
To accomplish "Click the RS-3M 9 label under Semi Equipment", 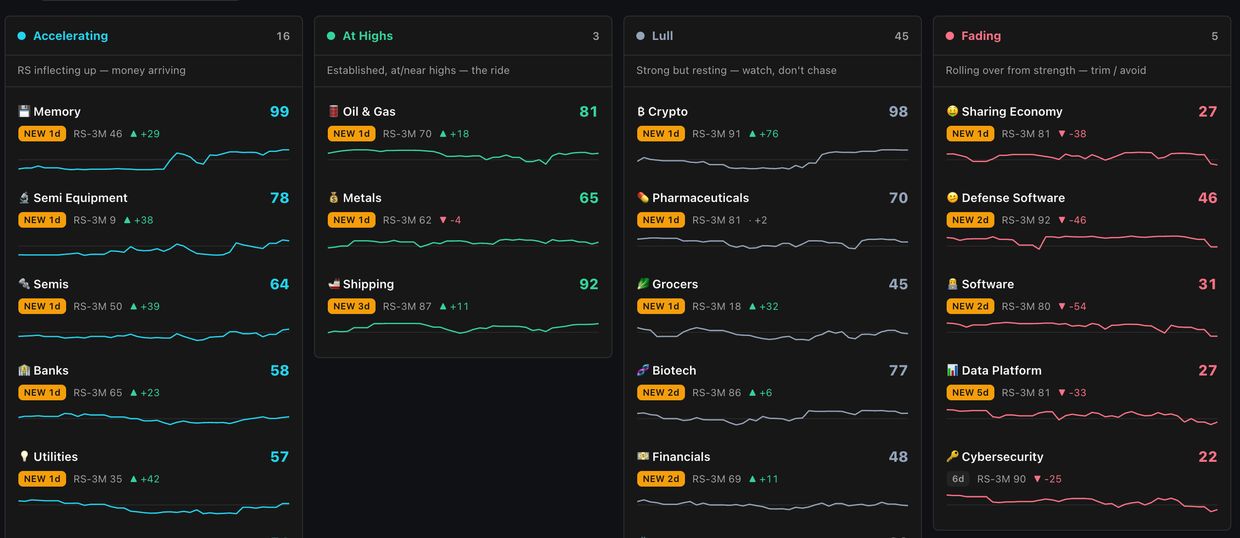I will click(x=94, y=220).
